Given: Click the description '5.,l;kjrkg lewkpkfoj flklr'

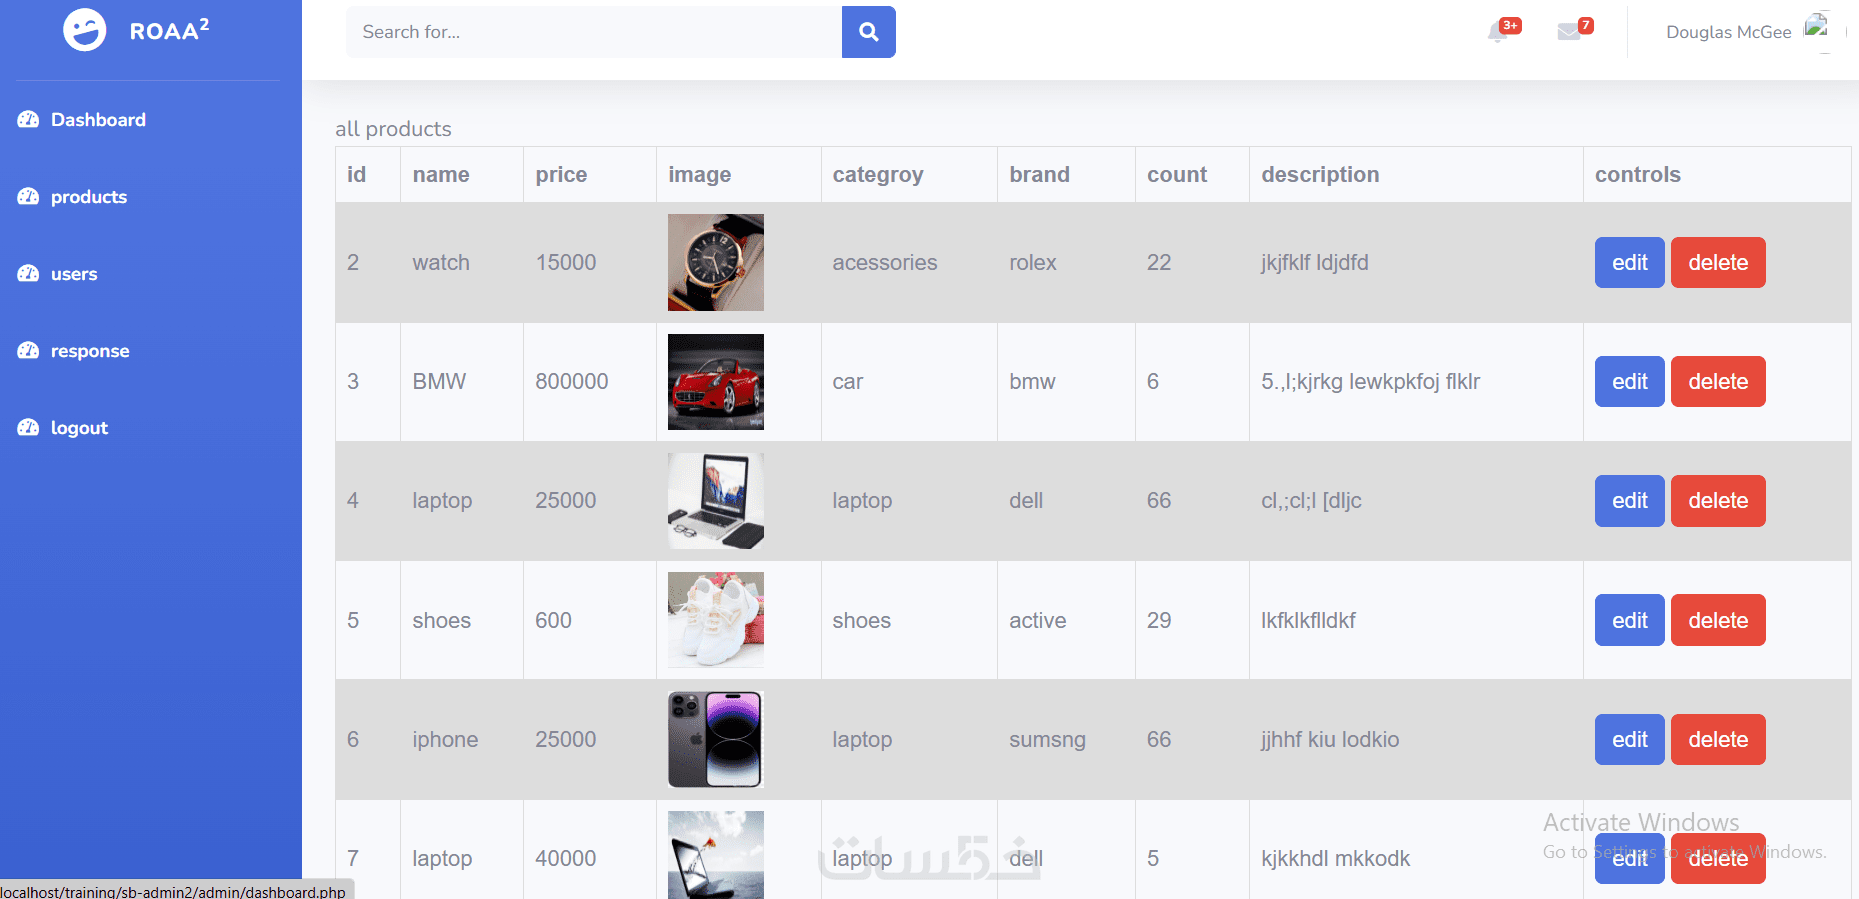Looking at the screenshot, I should pyautogui.click(x=1371, y=381).
